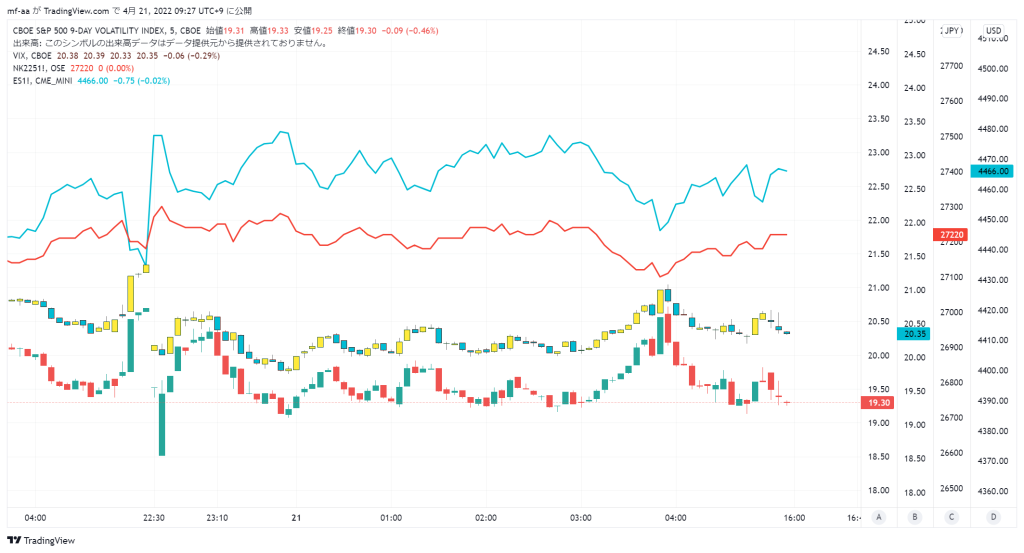1024x553 pixels.
Task: Click the tall green candle dropping to 18.50
Action: (162, 424)
